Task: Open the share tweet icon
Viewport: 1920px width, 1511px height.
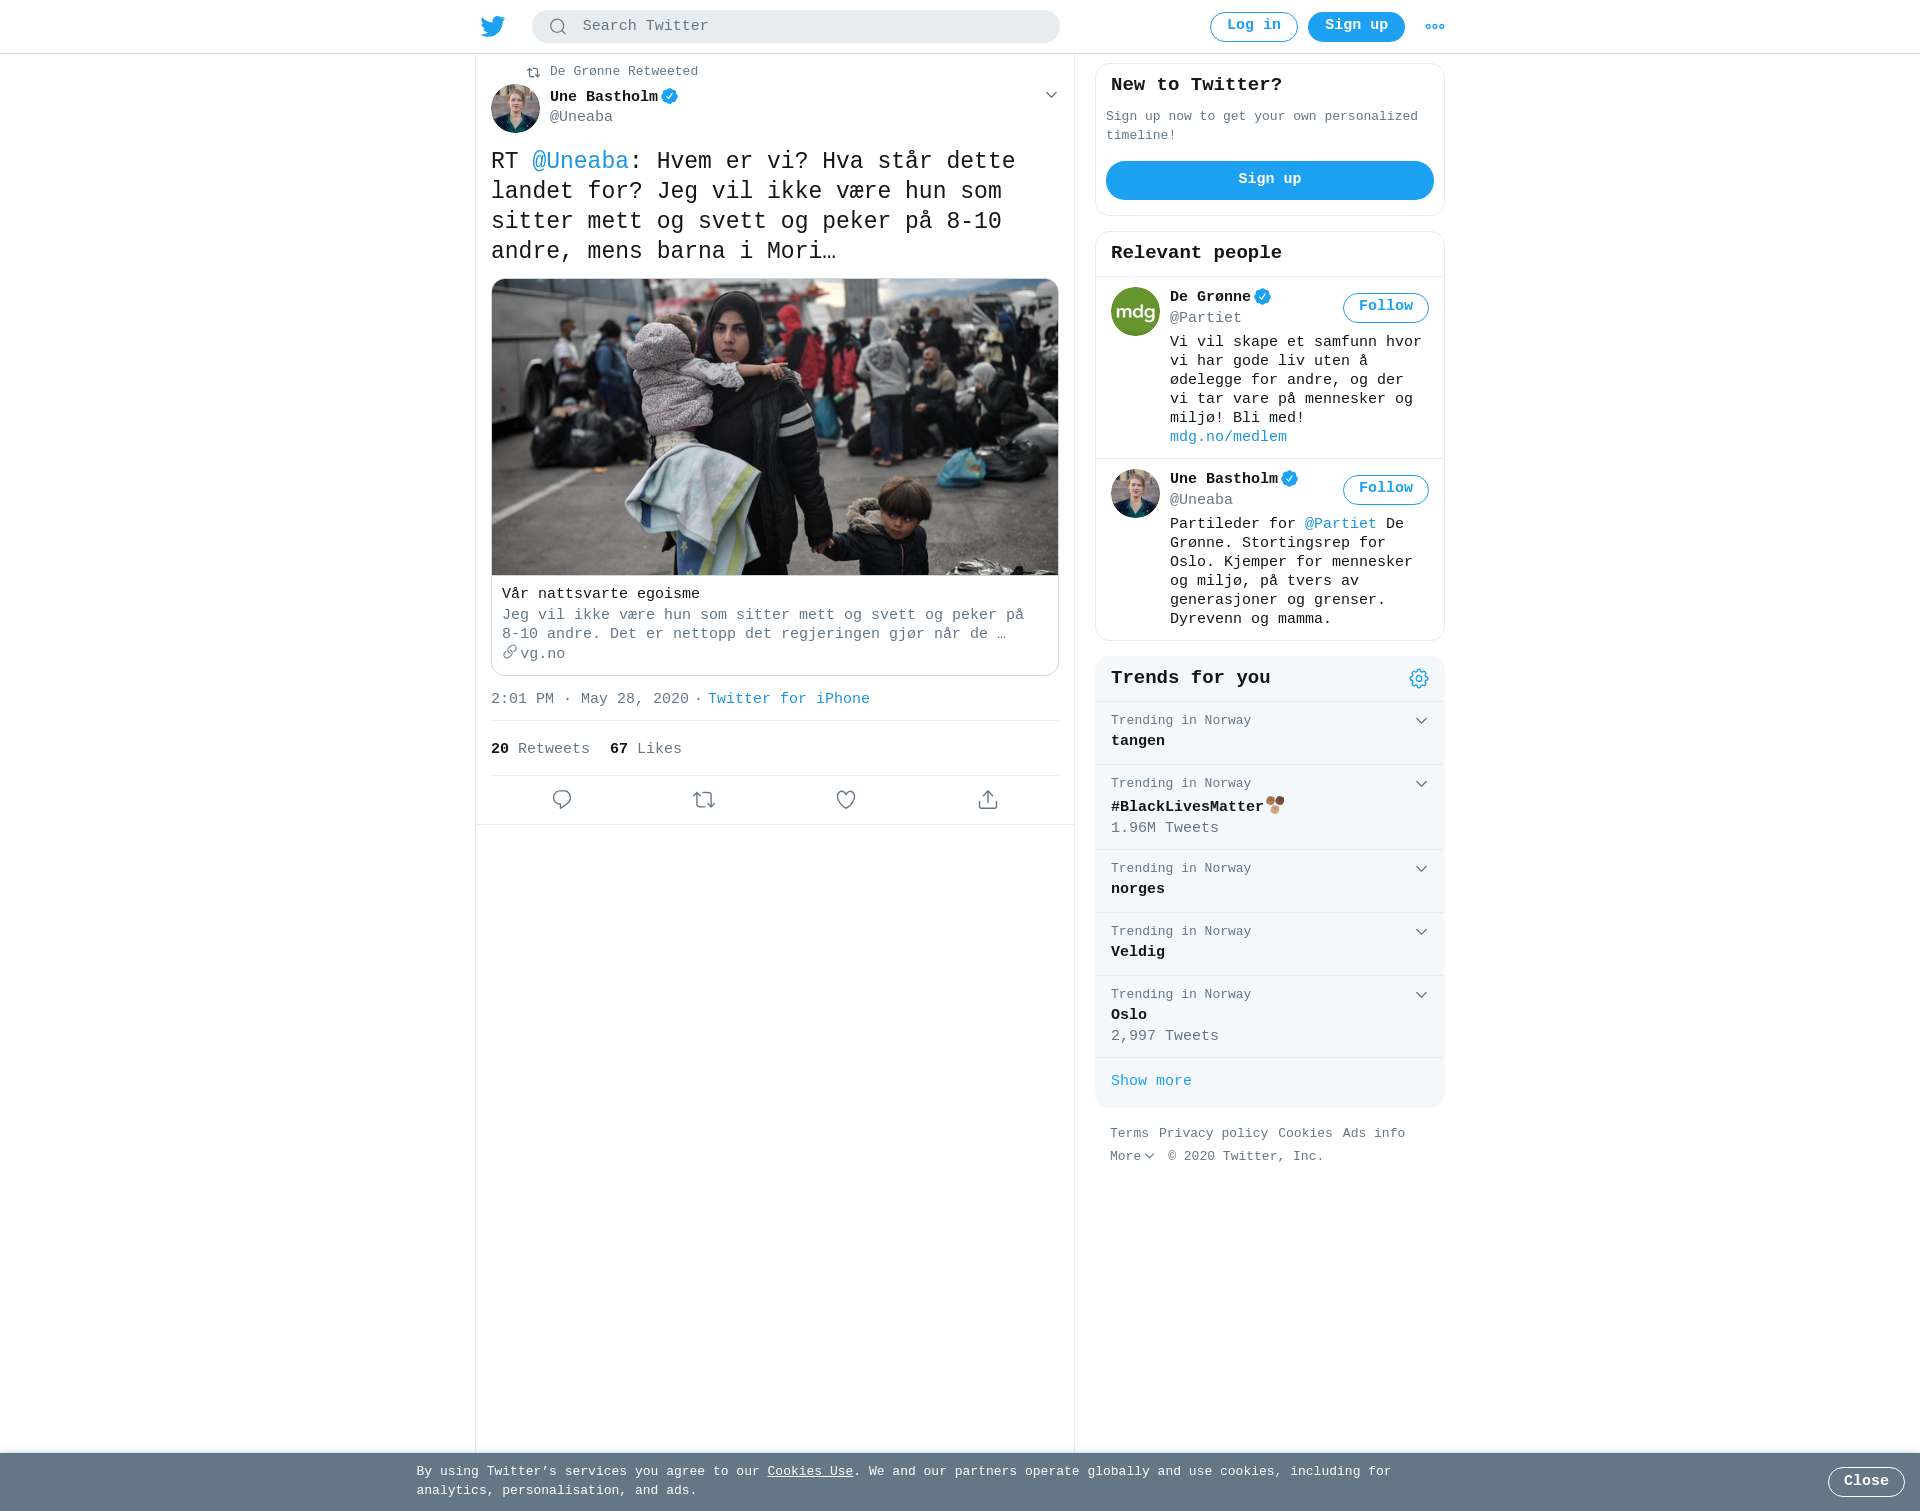Action: point(988,799)
